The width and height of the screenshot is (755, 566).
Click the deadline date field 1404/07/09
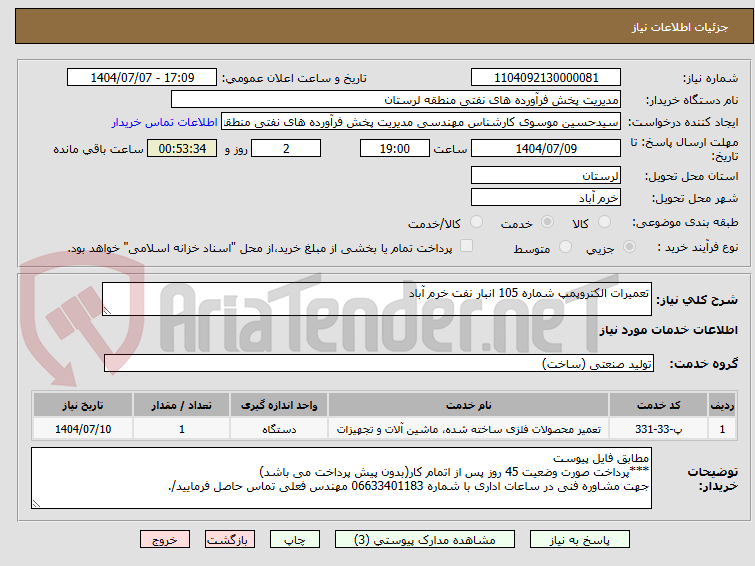546,148
